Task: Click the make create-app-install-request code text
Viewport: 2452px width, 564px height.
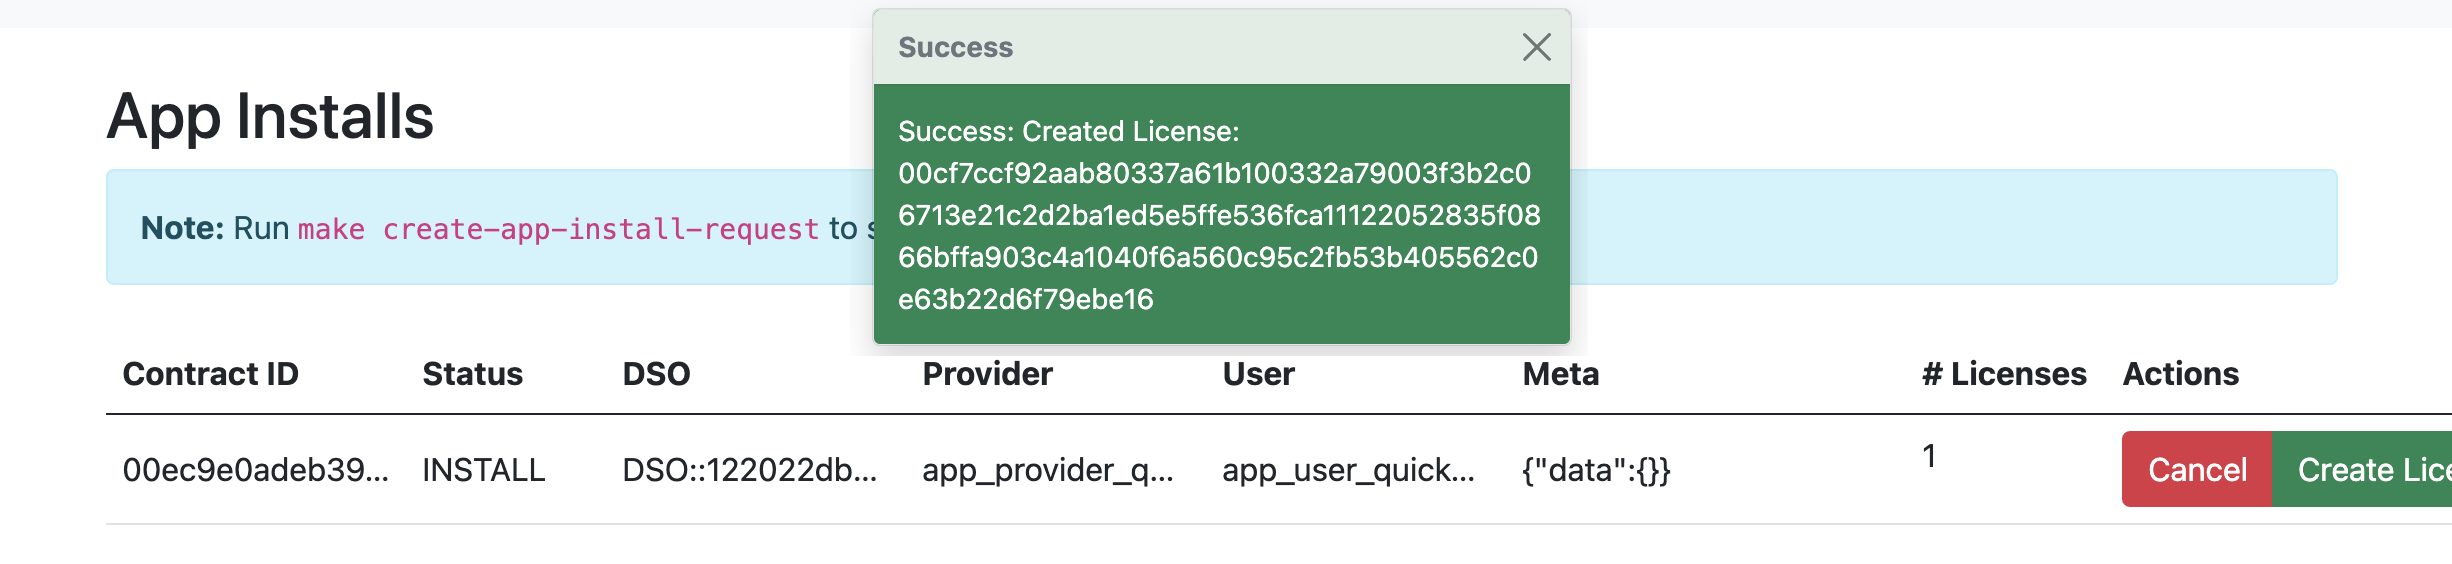Action: [558, 229]
